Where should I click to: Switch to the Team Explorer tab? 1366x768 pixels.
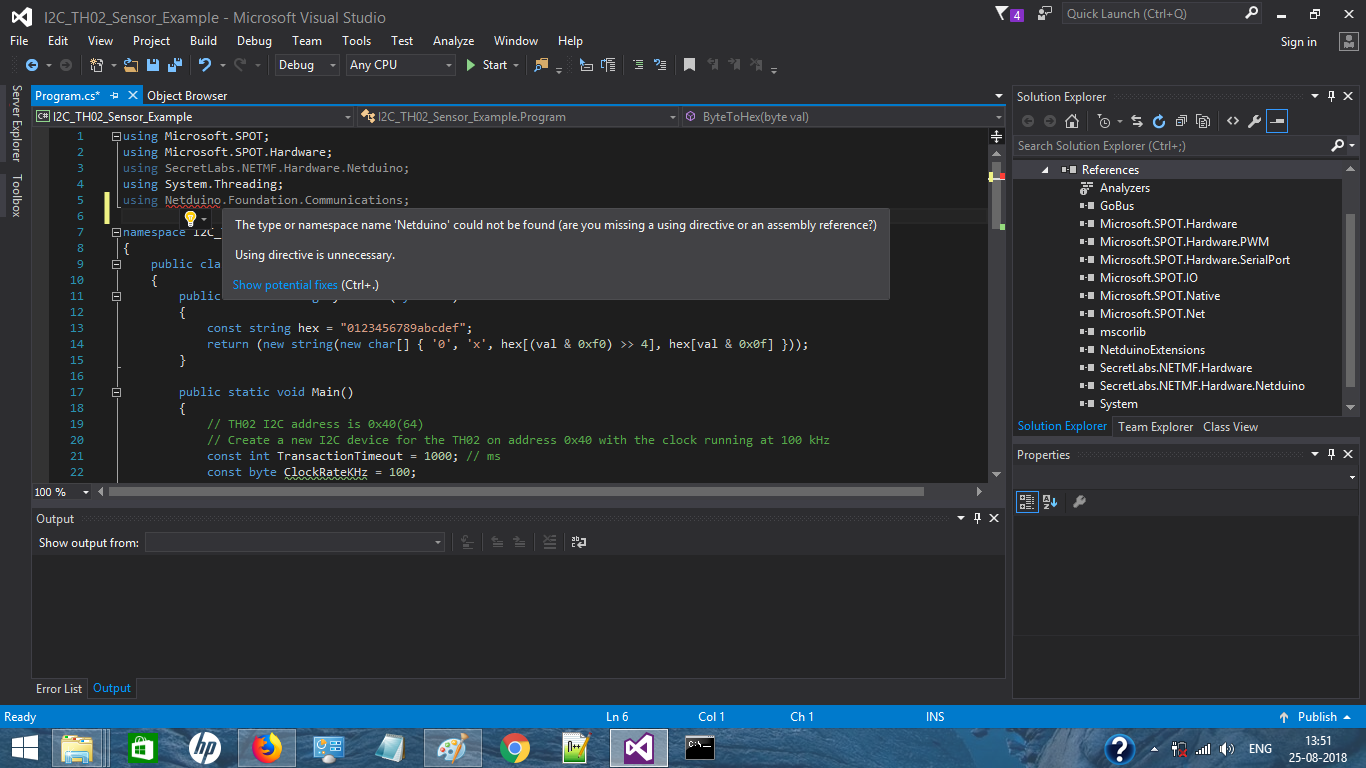(1155, 427)
